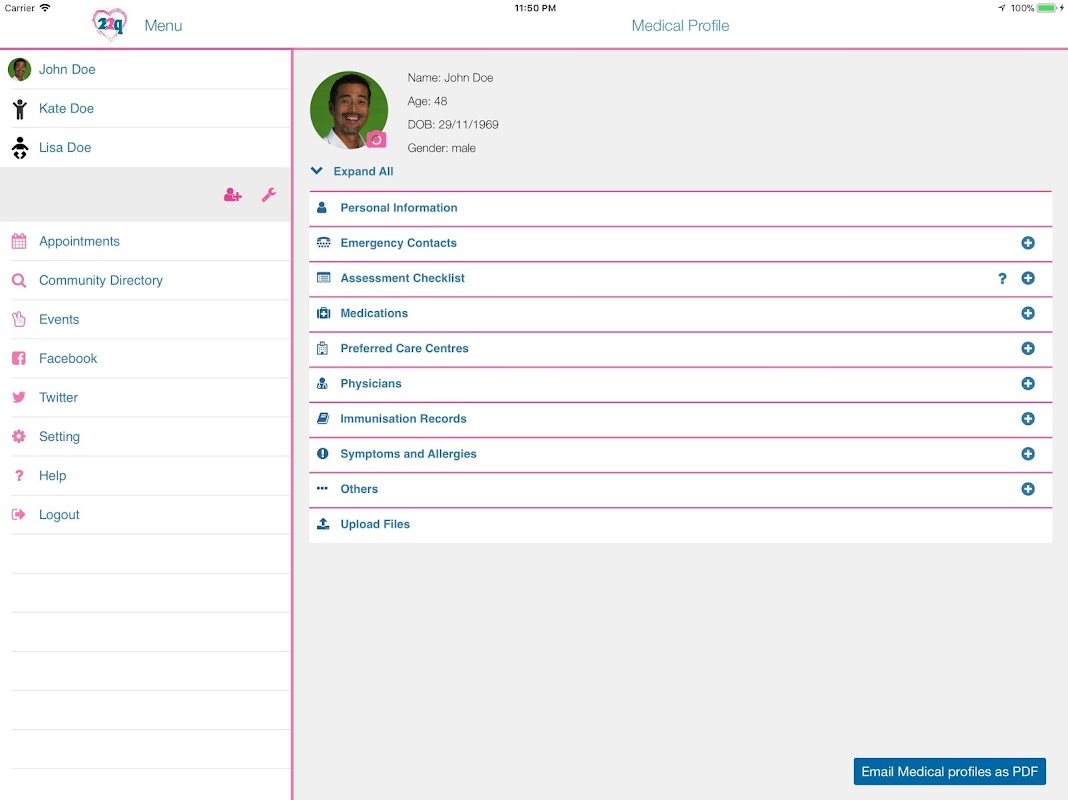Add a physician with plus icon
This screenshot has width=1068, height=800.
pyautogui.click(x=1028, y=383)
